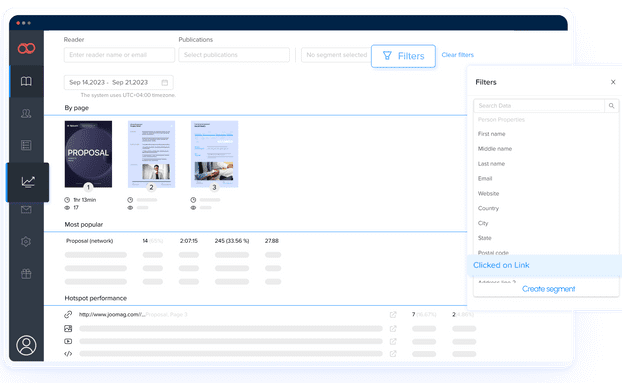Select the page 3 thumbnail
The image size is (622, 383).
[x=214, y=154]
